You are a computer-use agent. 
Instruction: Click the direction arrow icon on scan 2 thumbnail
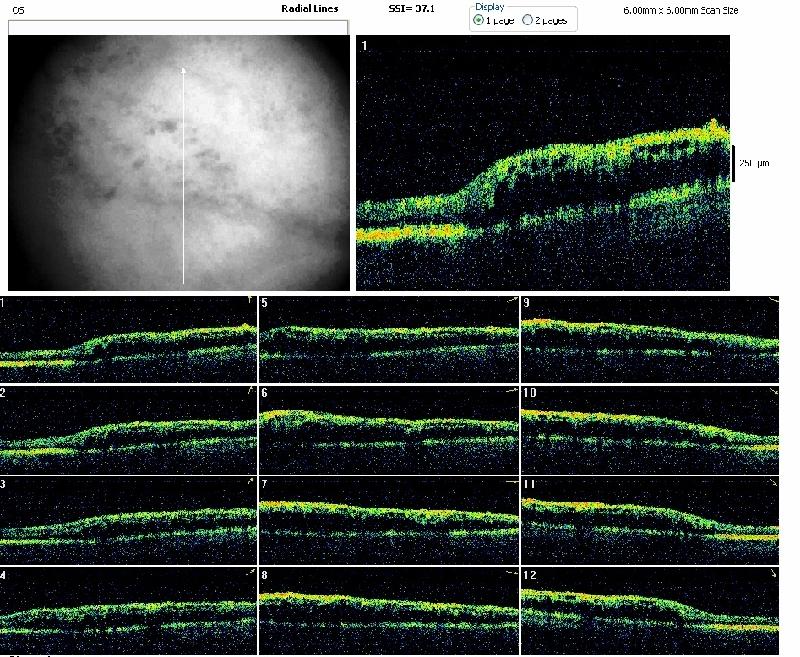pyautogui.click(x=250, y=389)
